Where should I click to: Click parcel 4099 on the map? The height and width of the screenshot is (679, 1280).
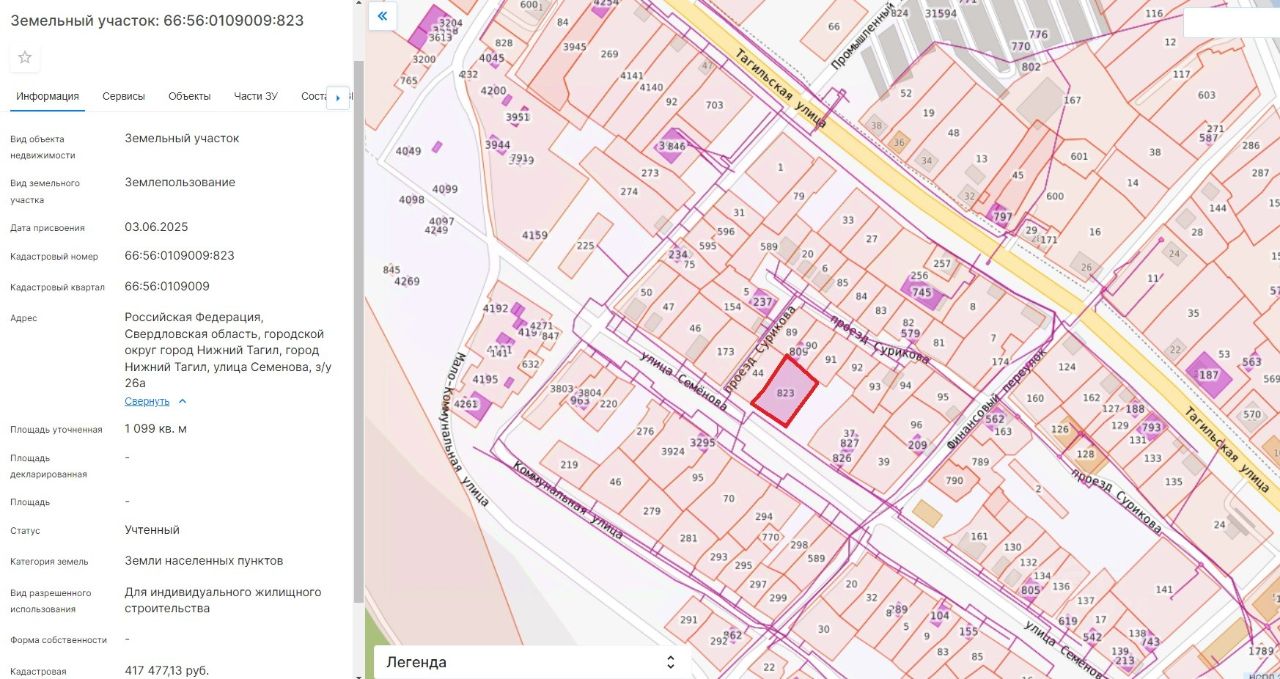click(x=445, y=189)
